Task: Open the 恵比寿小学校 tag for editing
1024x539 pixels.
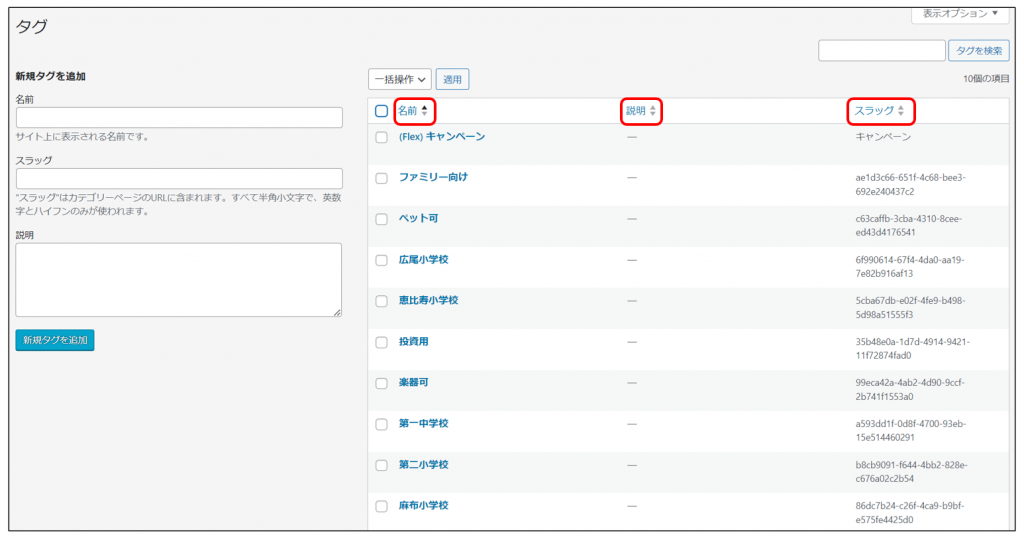Action: pos(428,301)
